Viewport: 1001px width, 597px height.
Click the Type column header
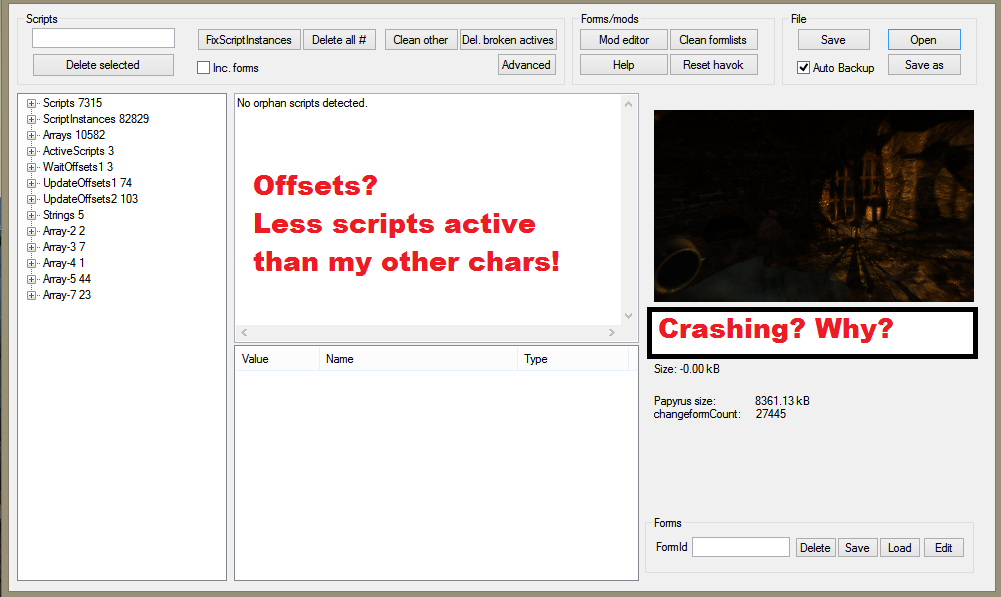[x=573, y=359]
